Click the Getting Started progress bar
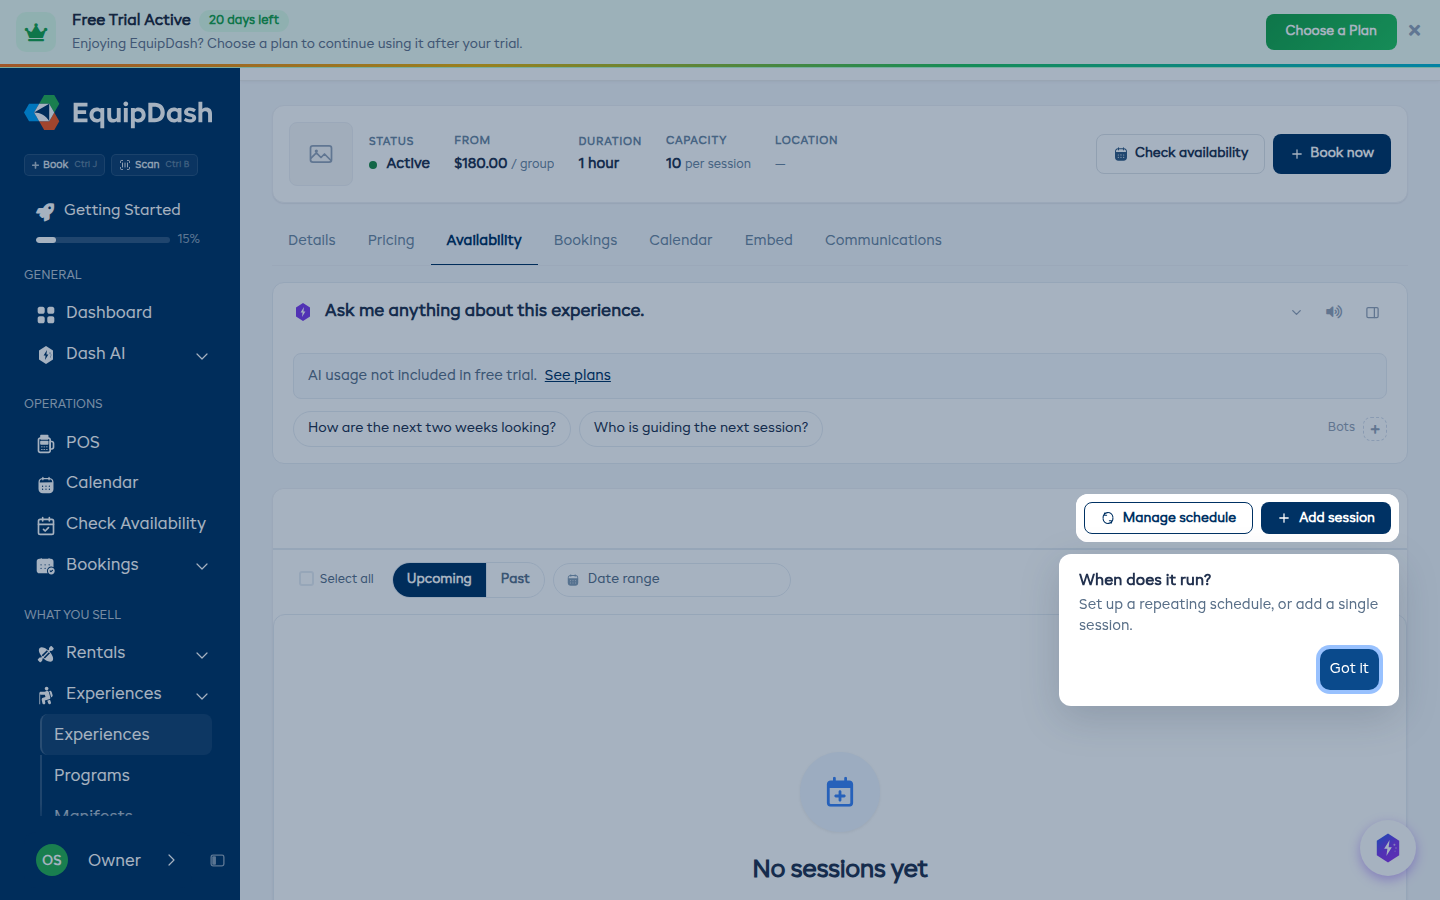Viewport: 1440px width, 900px height. [x=103, y=240]
